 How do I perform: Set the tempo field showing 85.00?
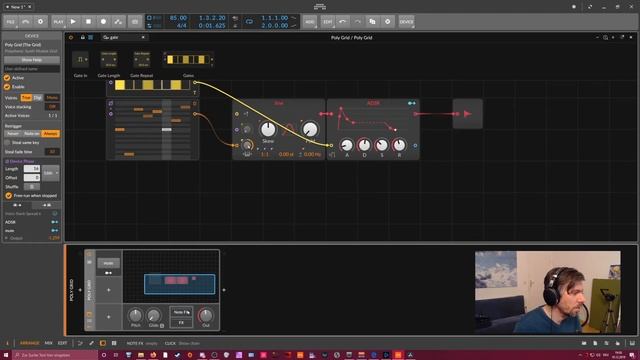point(178,18)
